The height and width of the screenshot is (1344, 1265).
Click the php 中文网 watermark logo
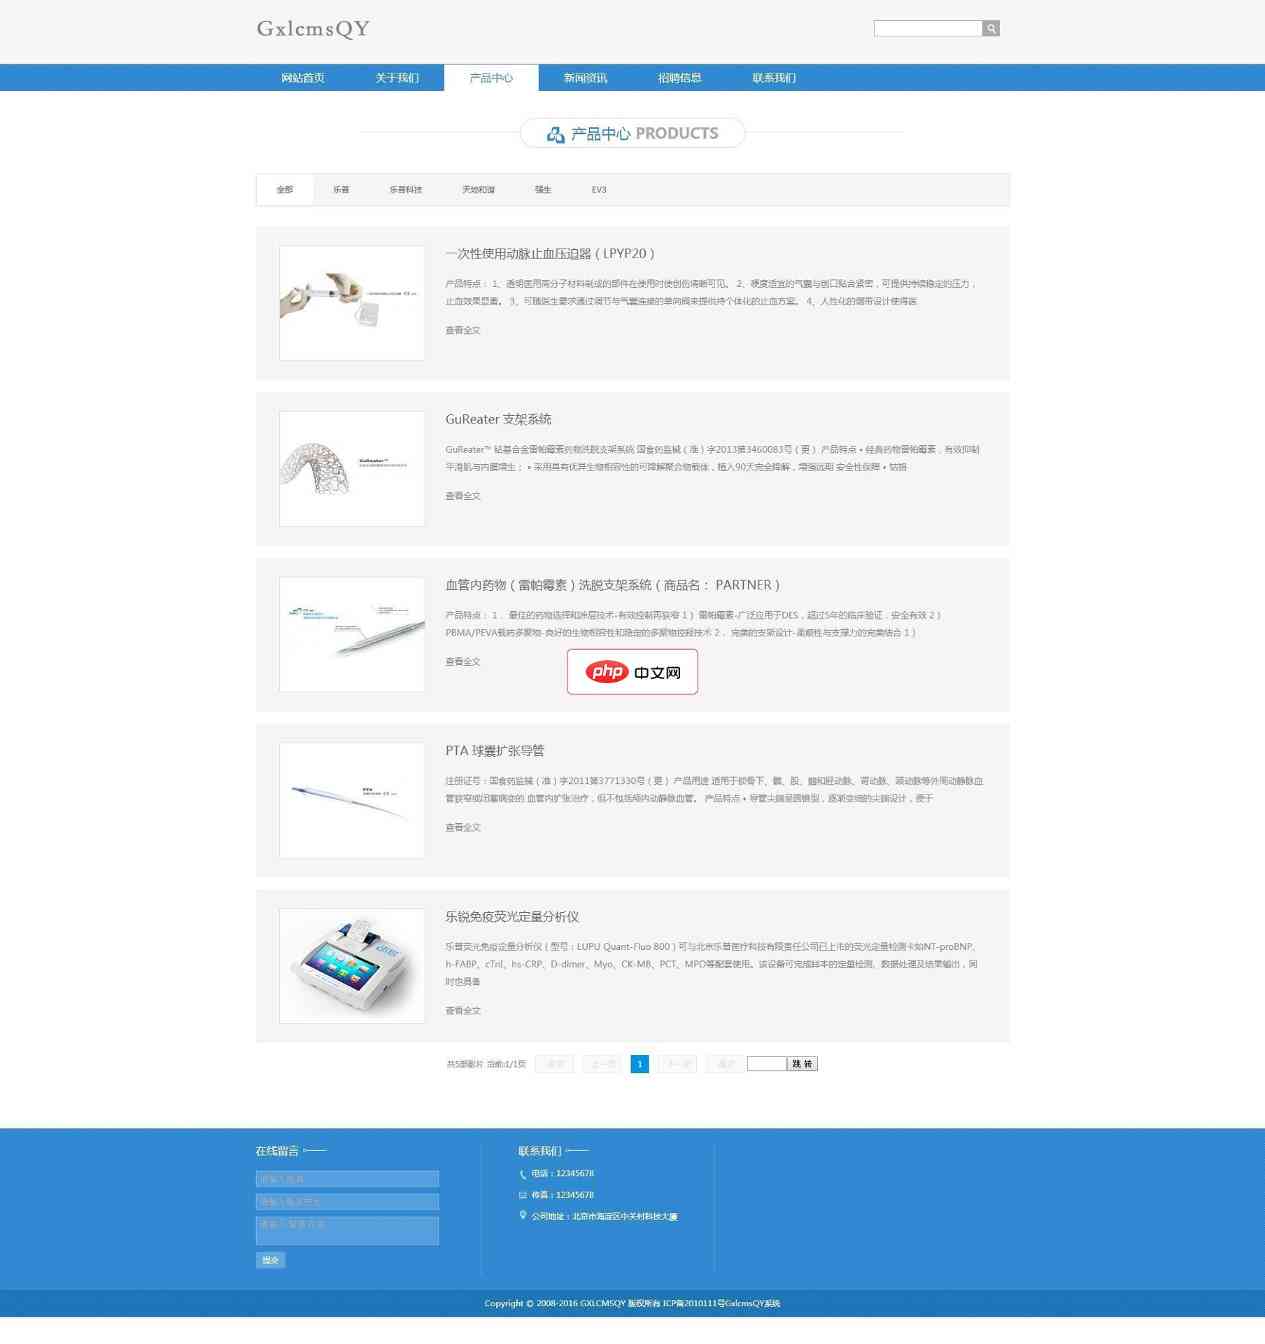[x=632, y=672]
